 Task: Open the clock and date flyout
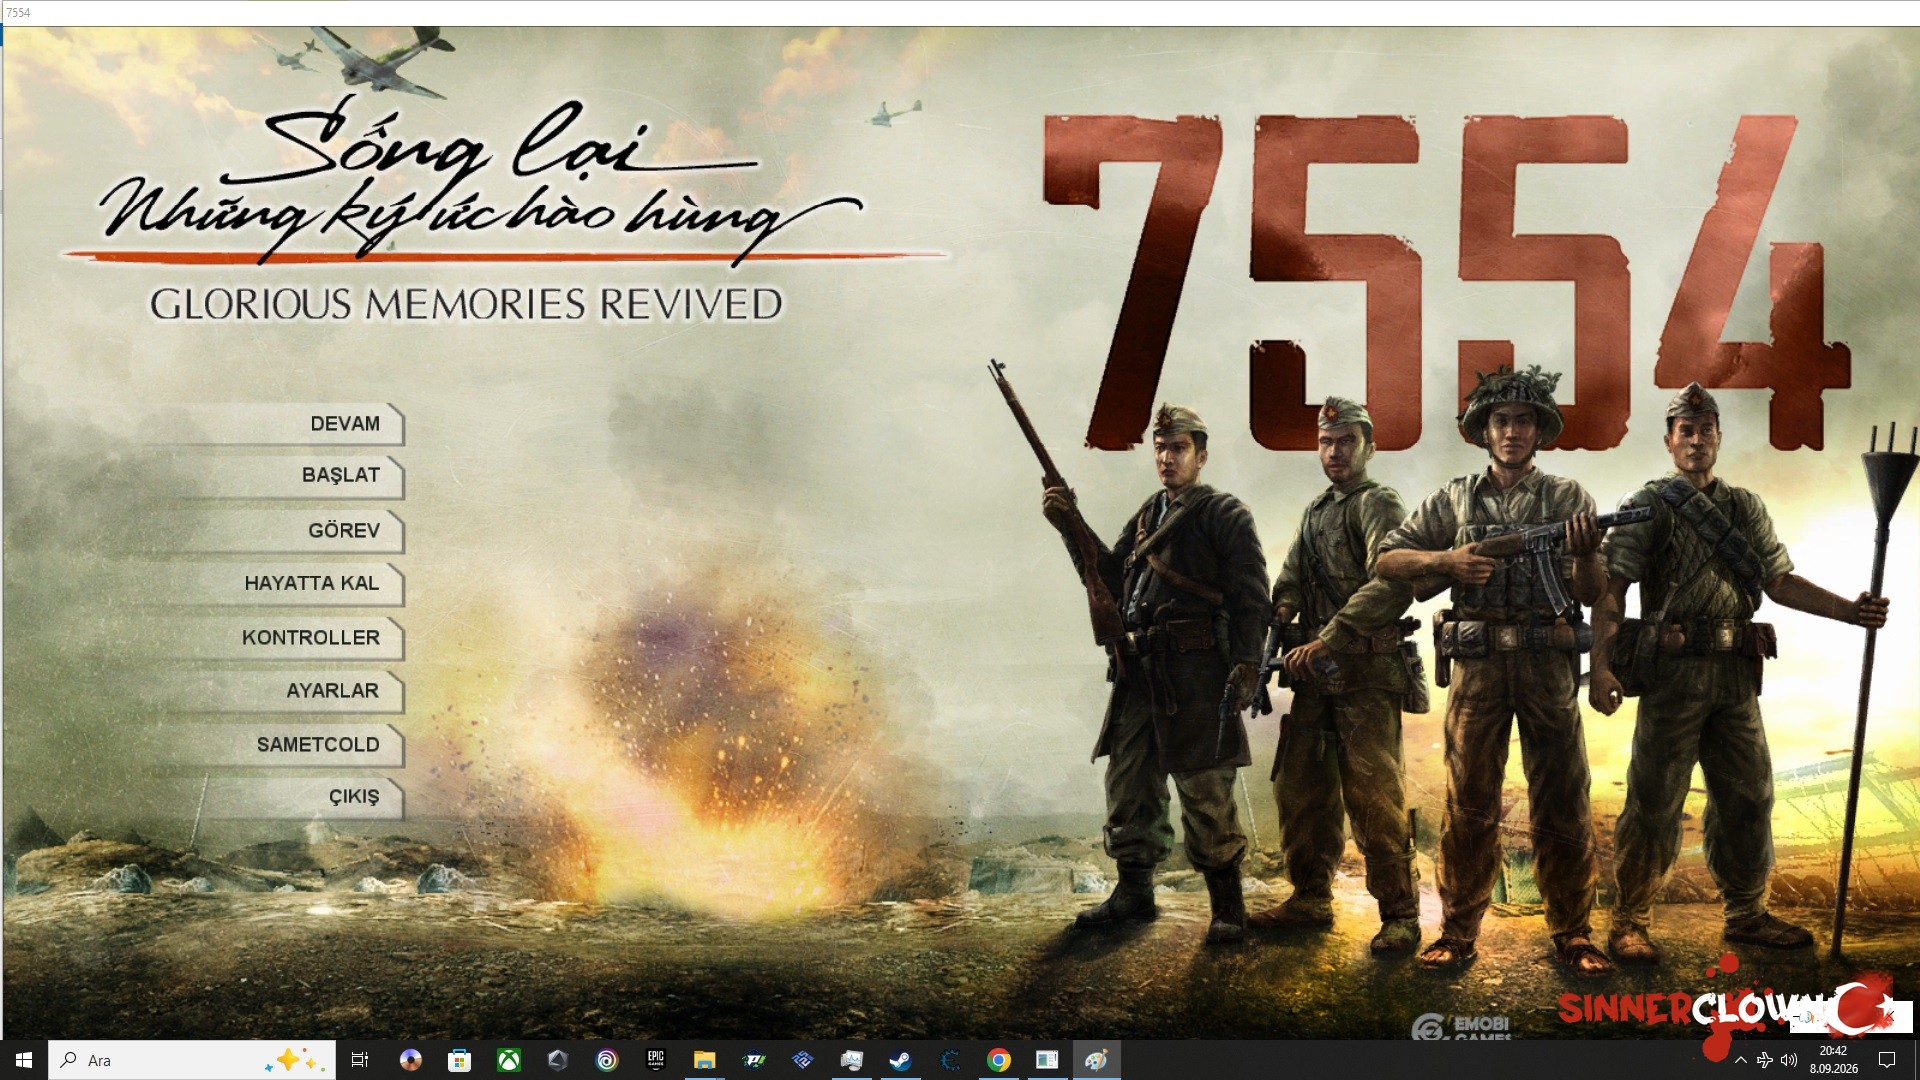click(1833, 1060)
